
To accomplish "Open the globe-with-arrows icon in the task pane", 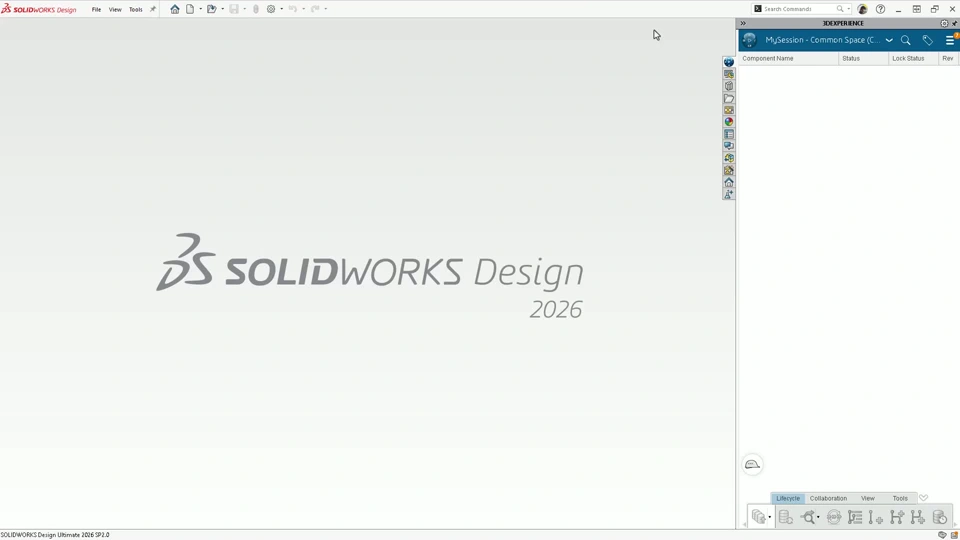I will pos(729,158).
